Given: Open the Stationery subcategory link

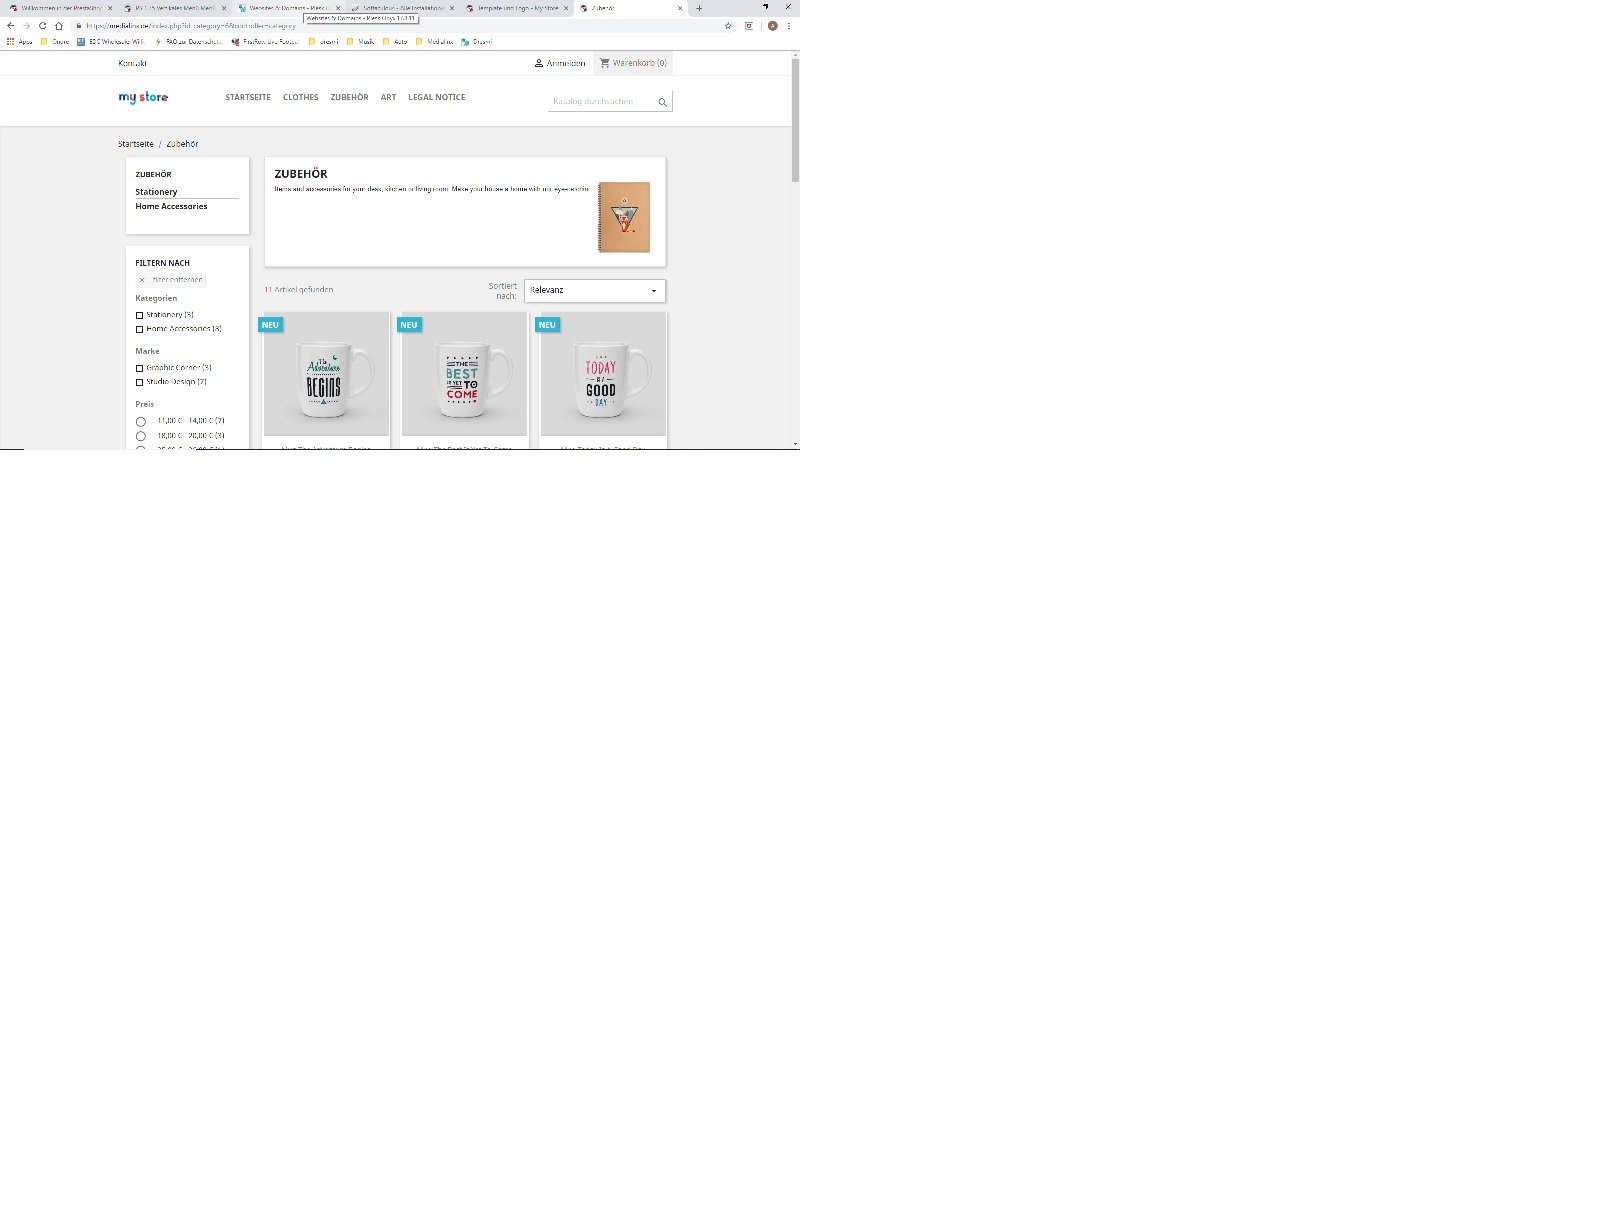Looking at the screenshot, I should 156,192.
